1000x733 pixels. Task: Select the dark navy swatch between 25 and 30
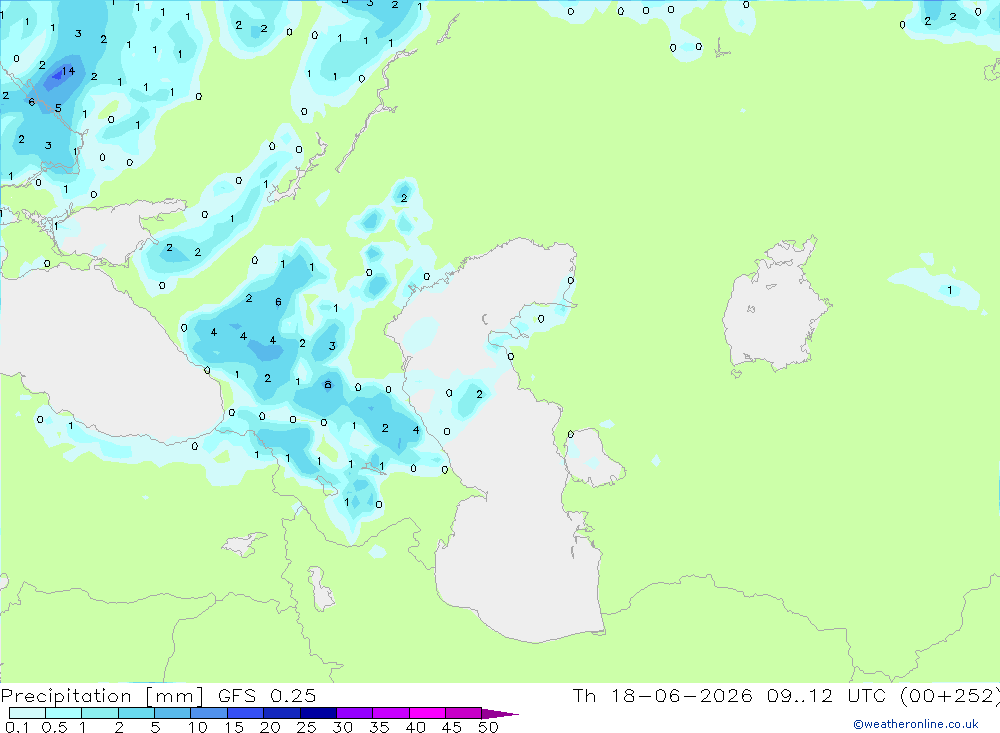coord(318,713)
